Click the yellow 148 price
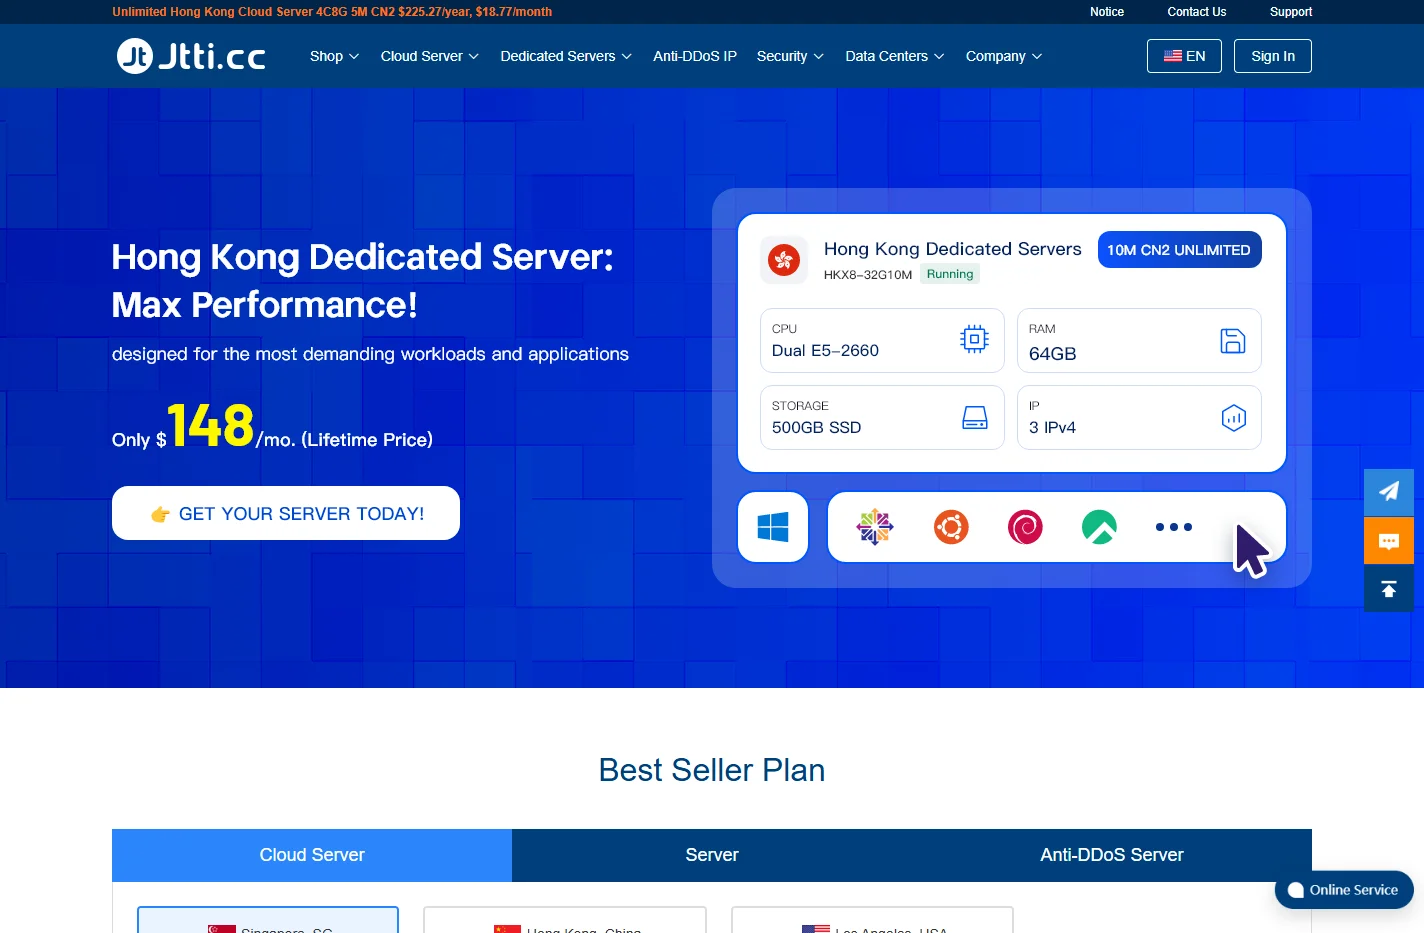Viewport: 1424px width, 933px height. click(x=210, y=425)
